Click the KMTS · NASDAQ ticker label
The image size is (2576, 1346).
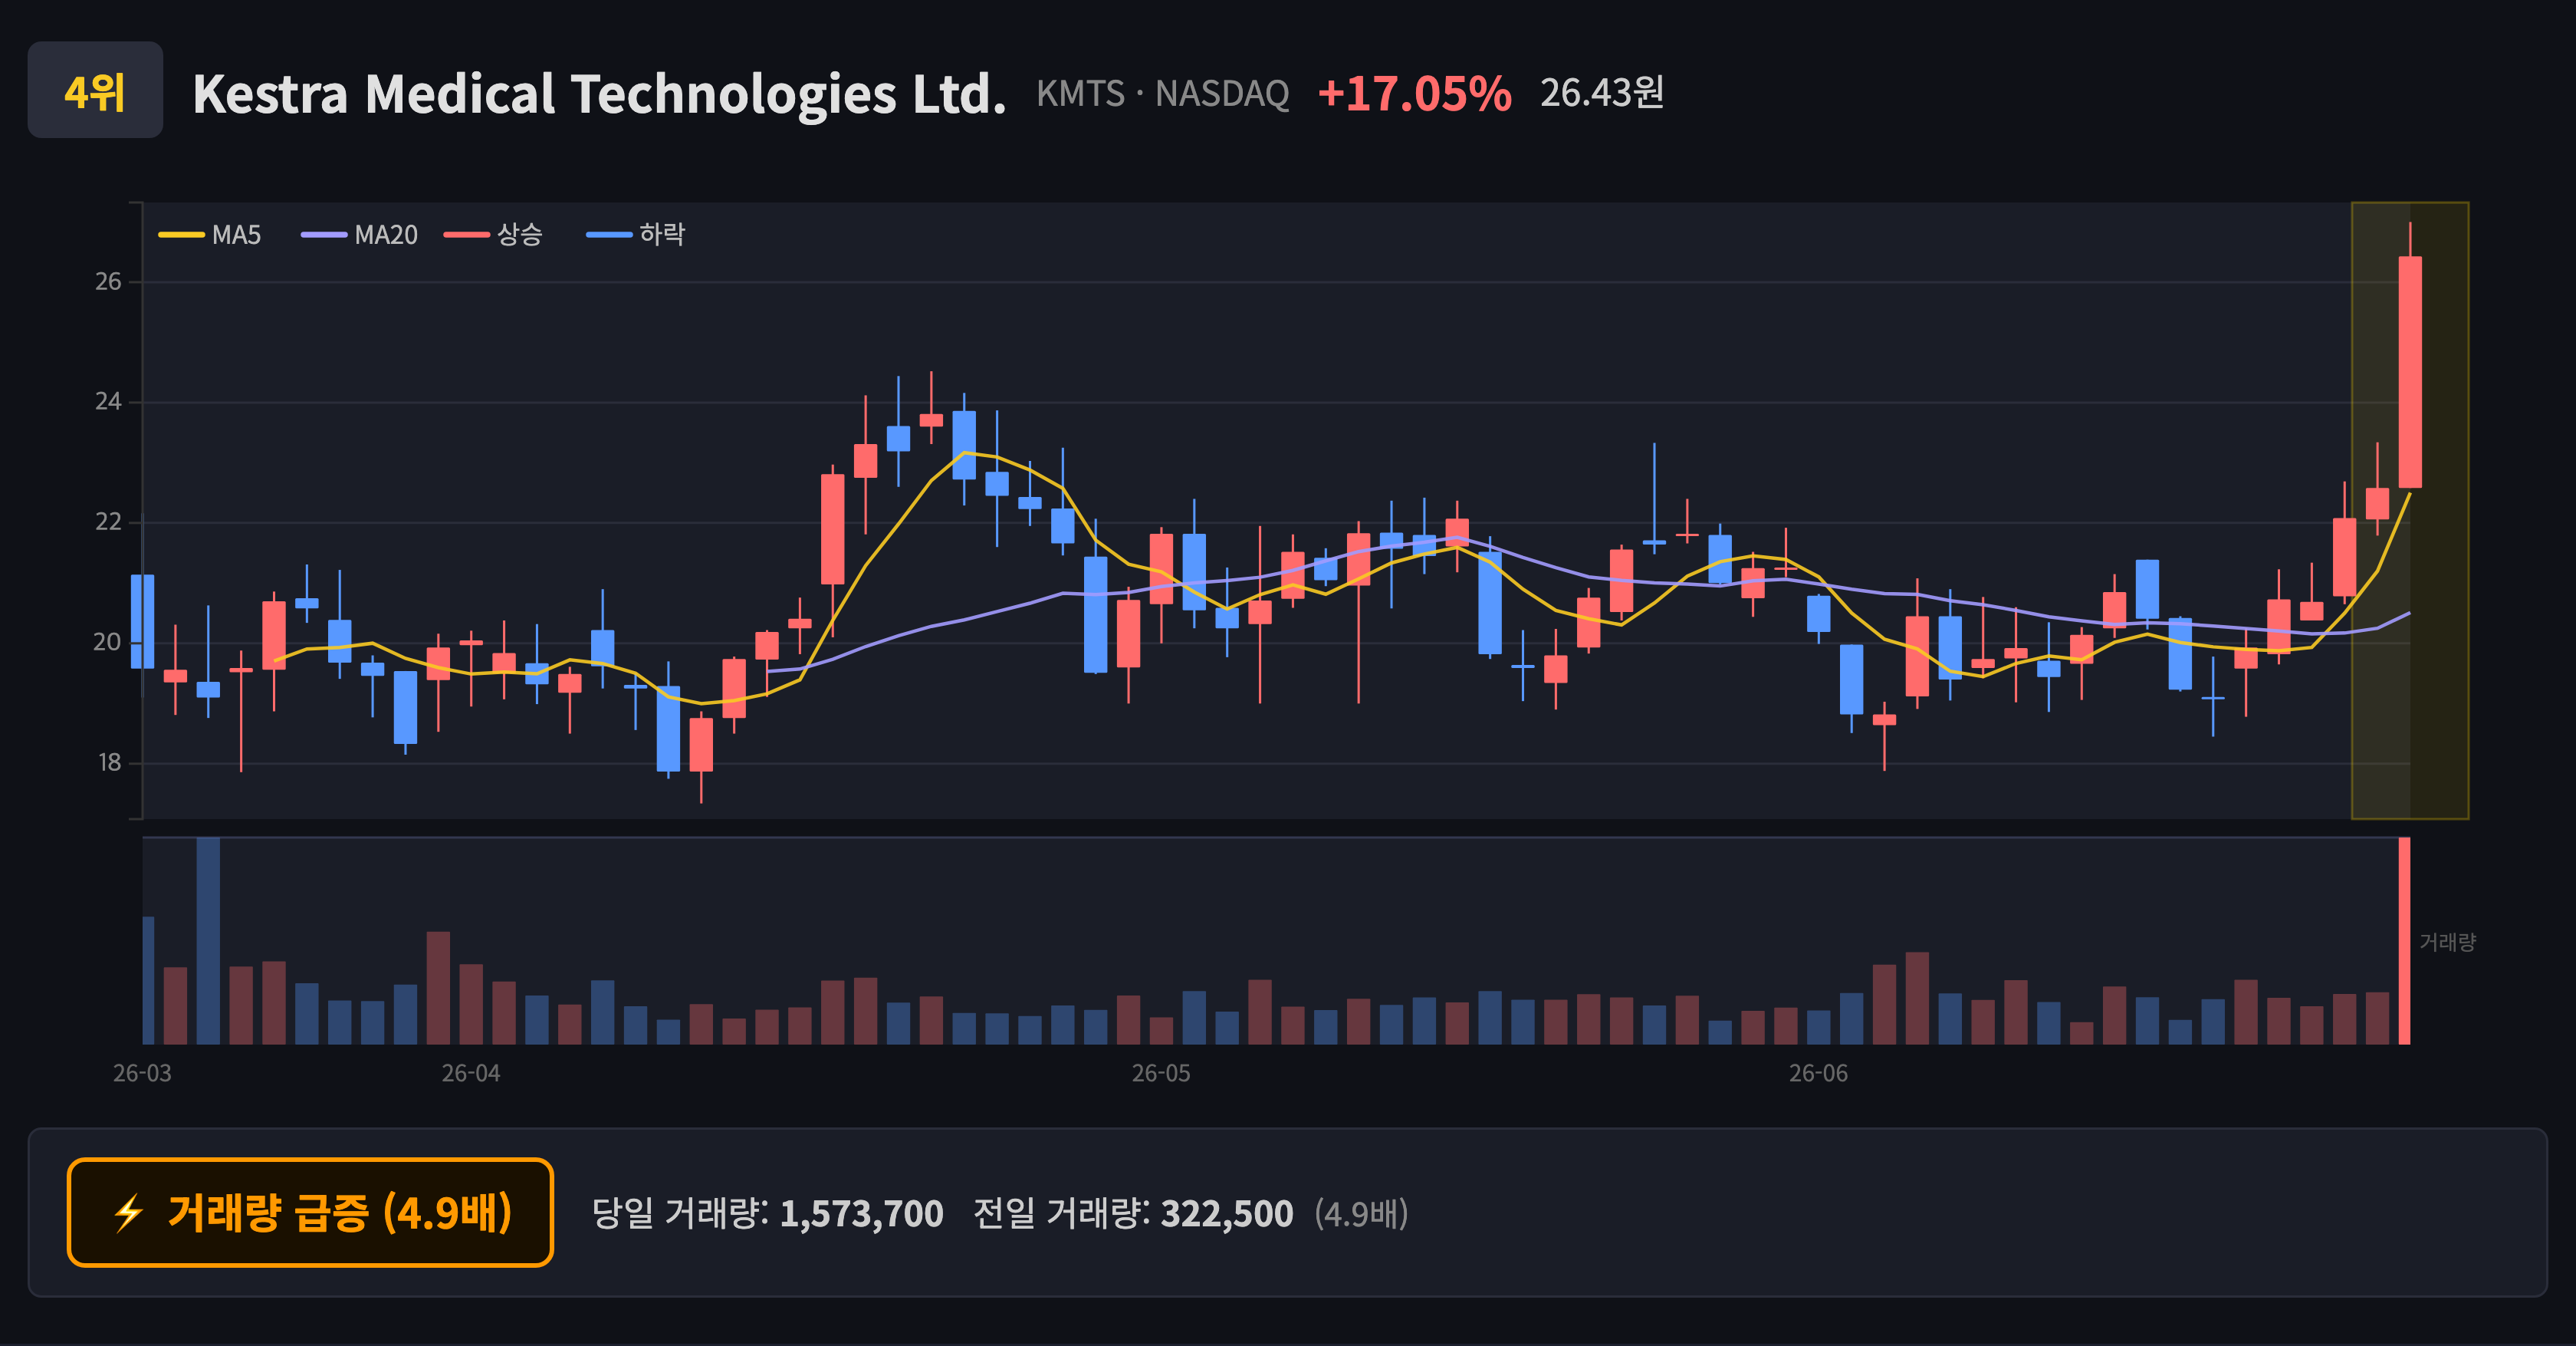[x=1162, y=94]
